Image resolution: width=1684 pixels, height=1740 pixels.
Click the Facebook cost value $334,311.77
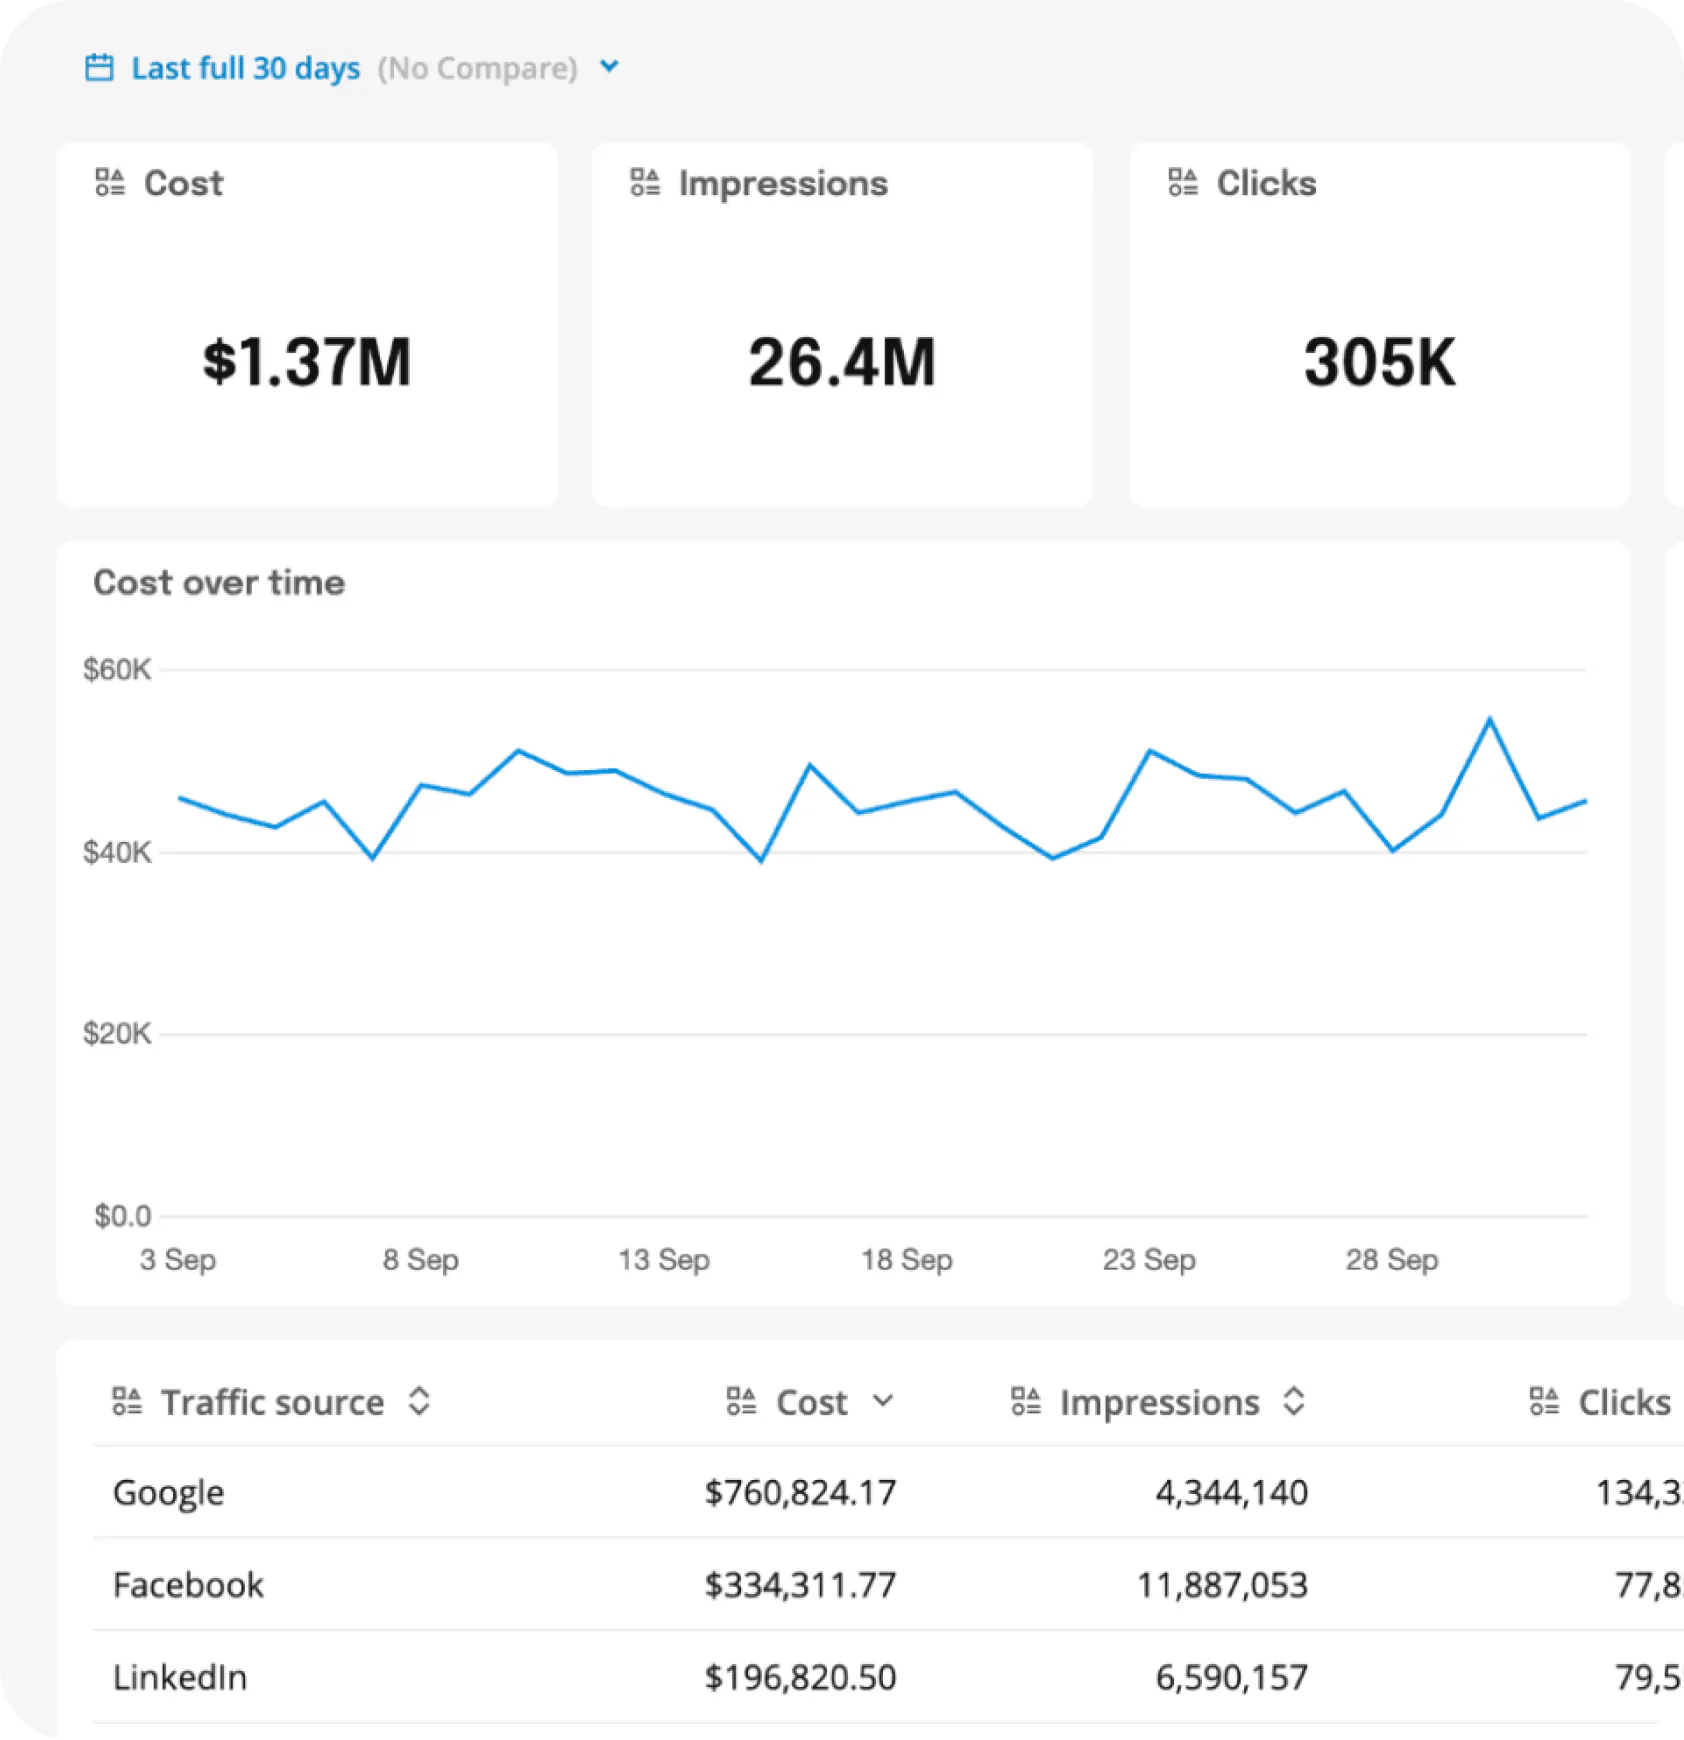click(x=800, y=1585)
